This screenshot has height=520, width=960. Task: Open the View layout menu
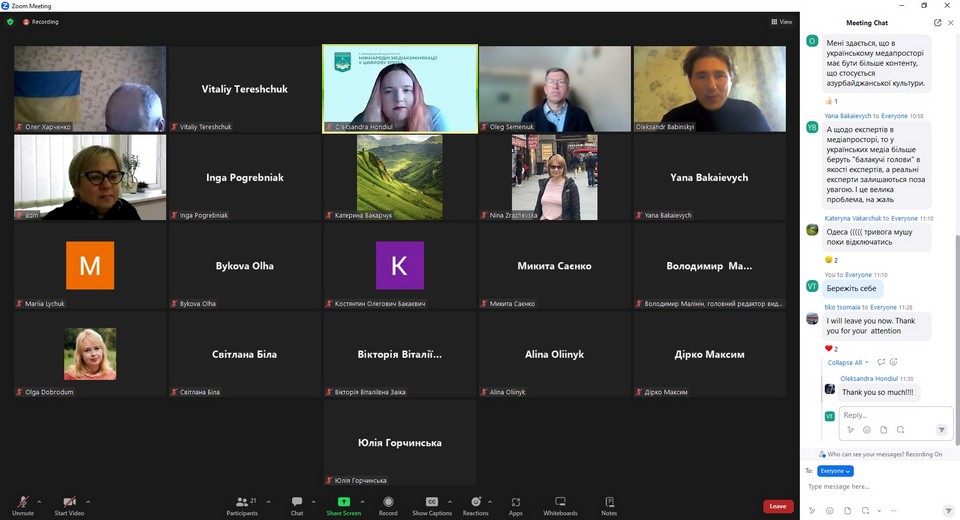tap(781, 21)
